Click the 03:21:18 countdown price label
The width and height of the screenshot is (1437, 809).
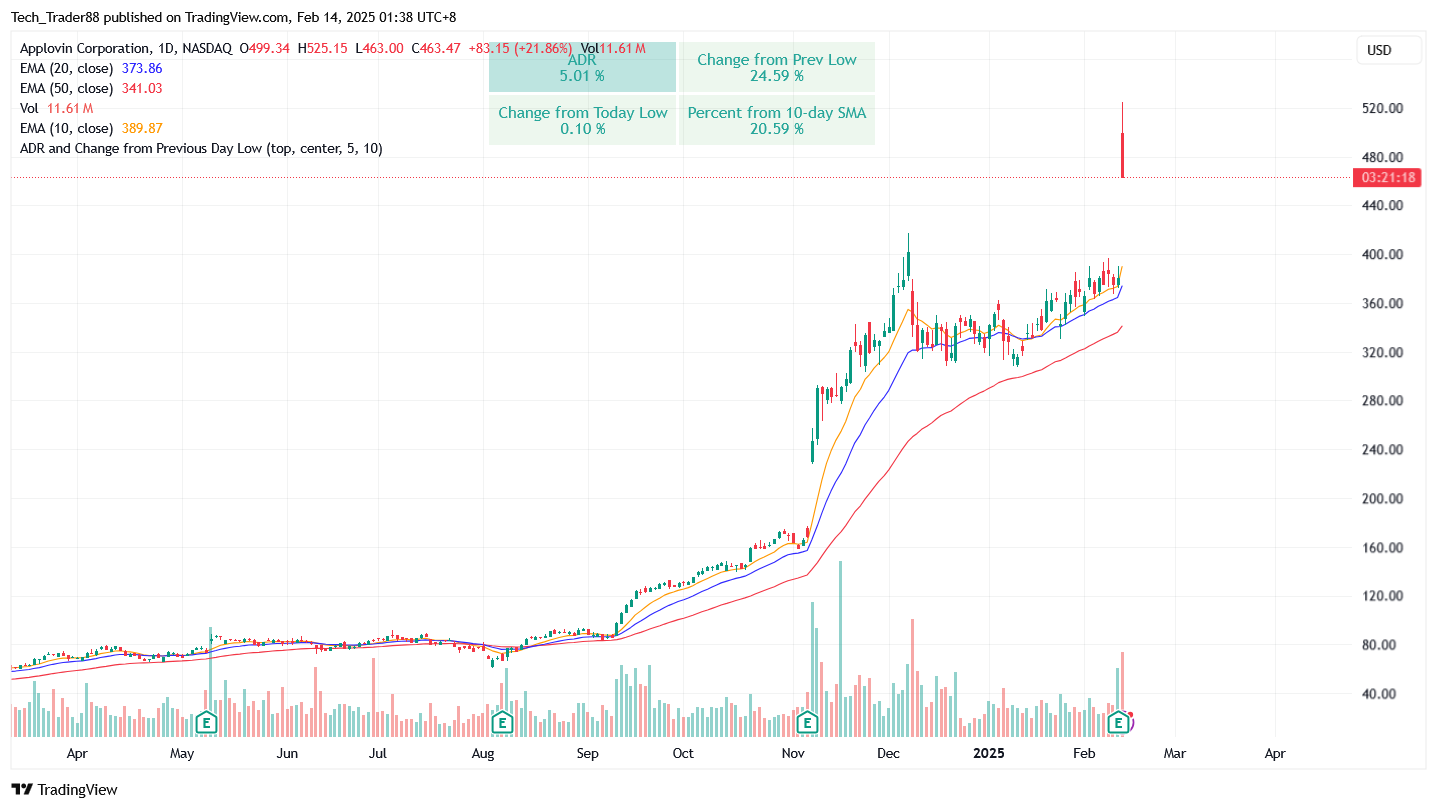tap(1388, 178)
